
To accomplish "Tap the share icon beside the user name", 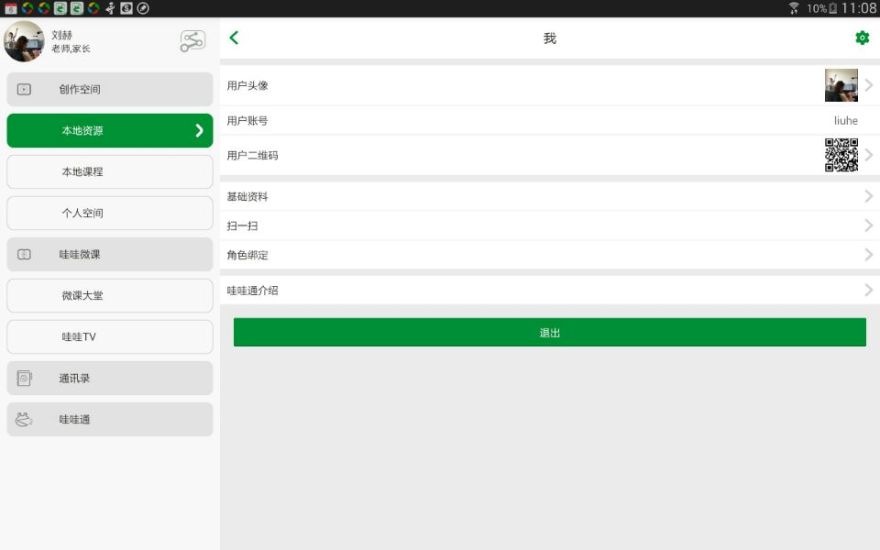I will [192, 41].
